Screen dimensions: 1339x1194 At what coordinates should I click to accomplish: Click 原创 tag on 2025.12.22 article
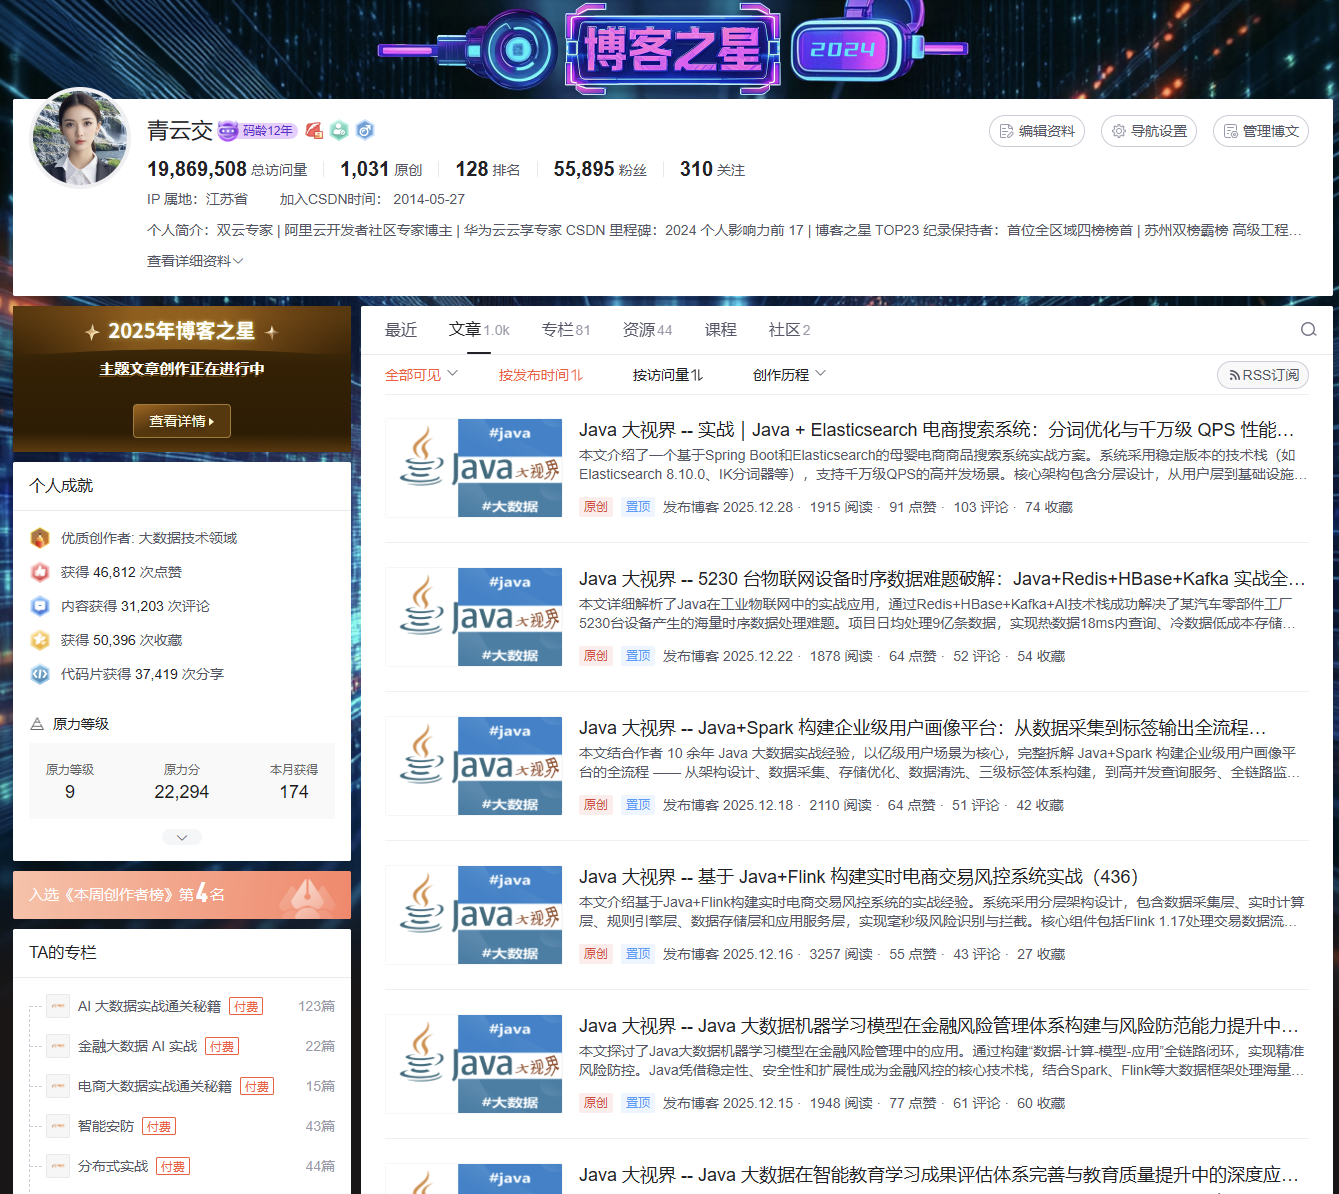[x=596, y=656]
